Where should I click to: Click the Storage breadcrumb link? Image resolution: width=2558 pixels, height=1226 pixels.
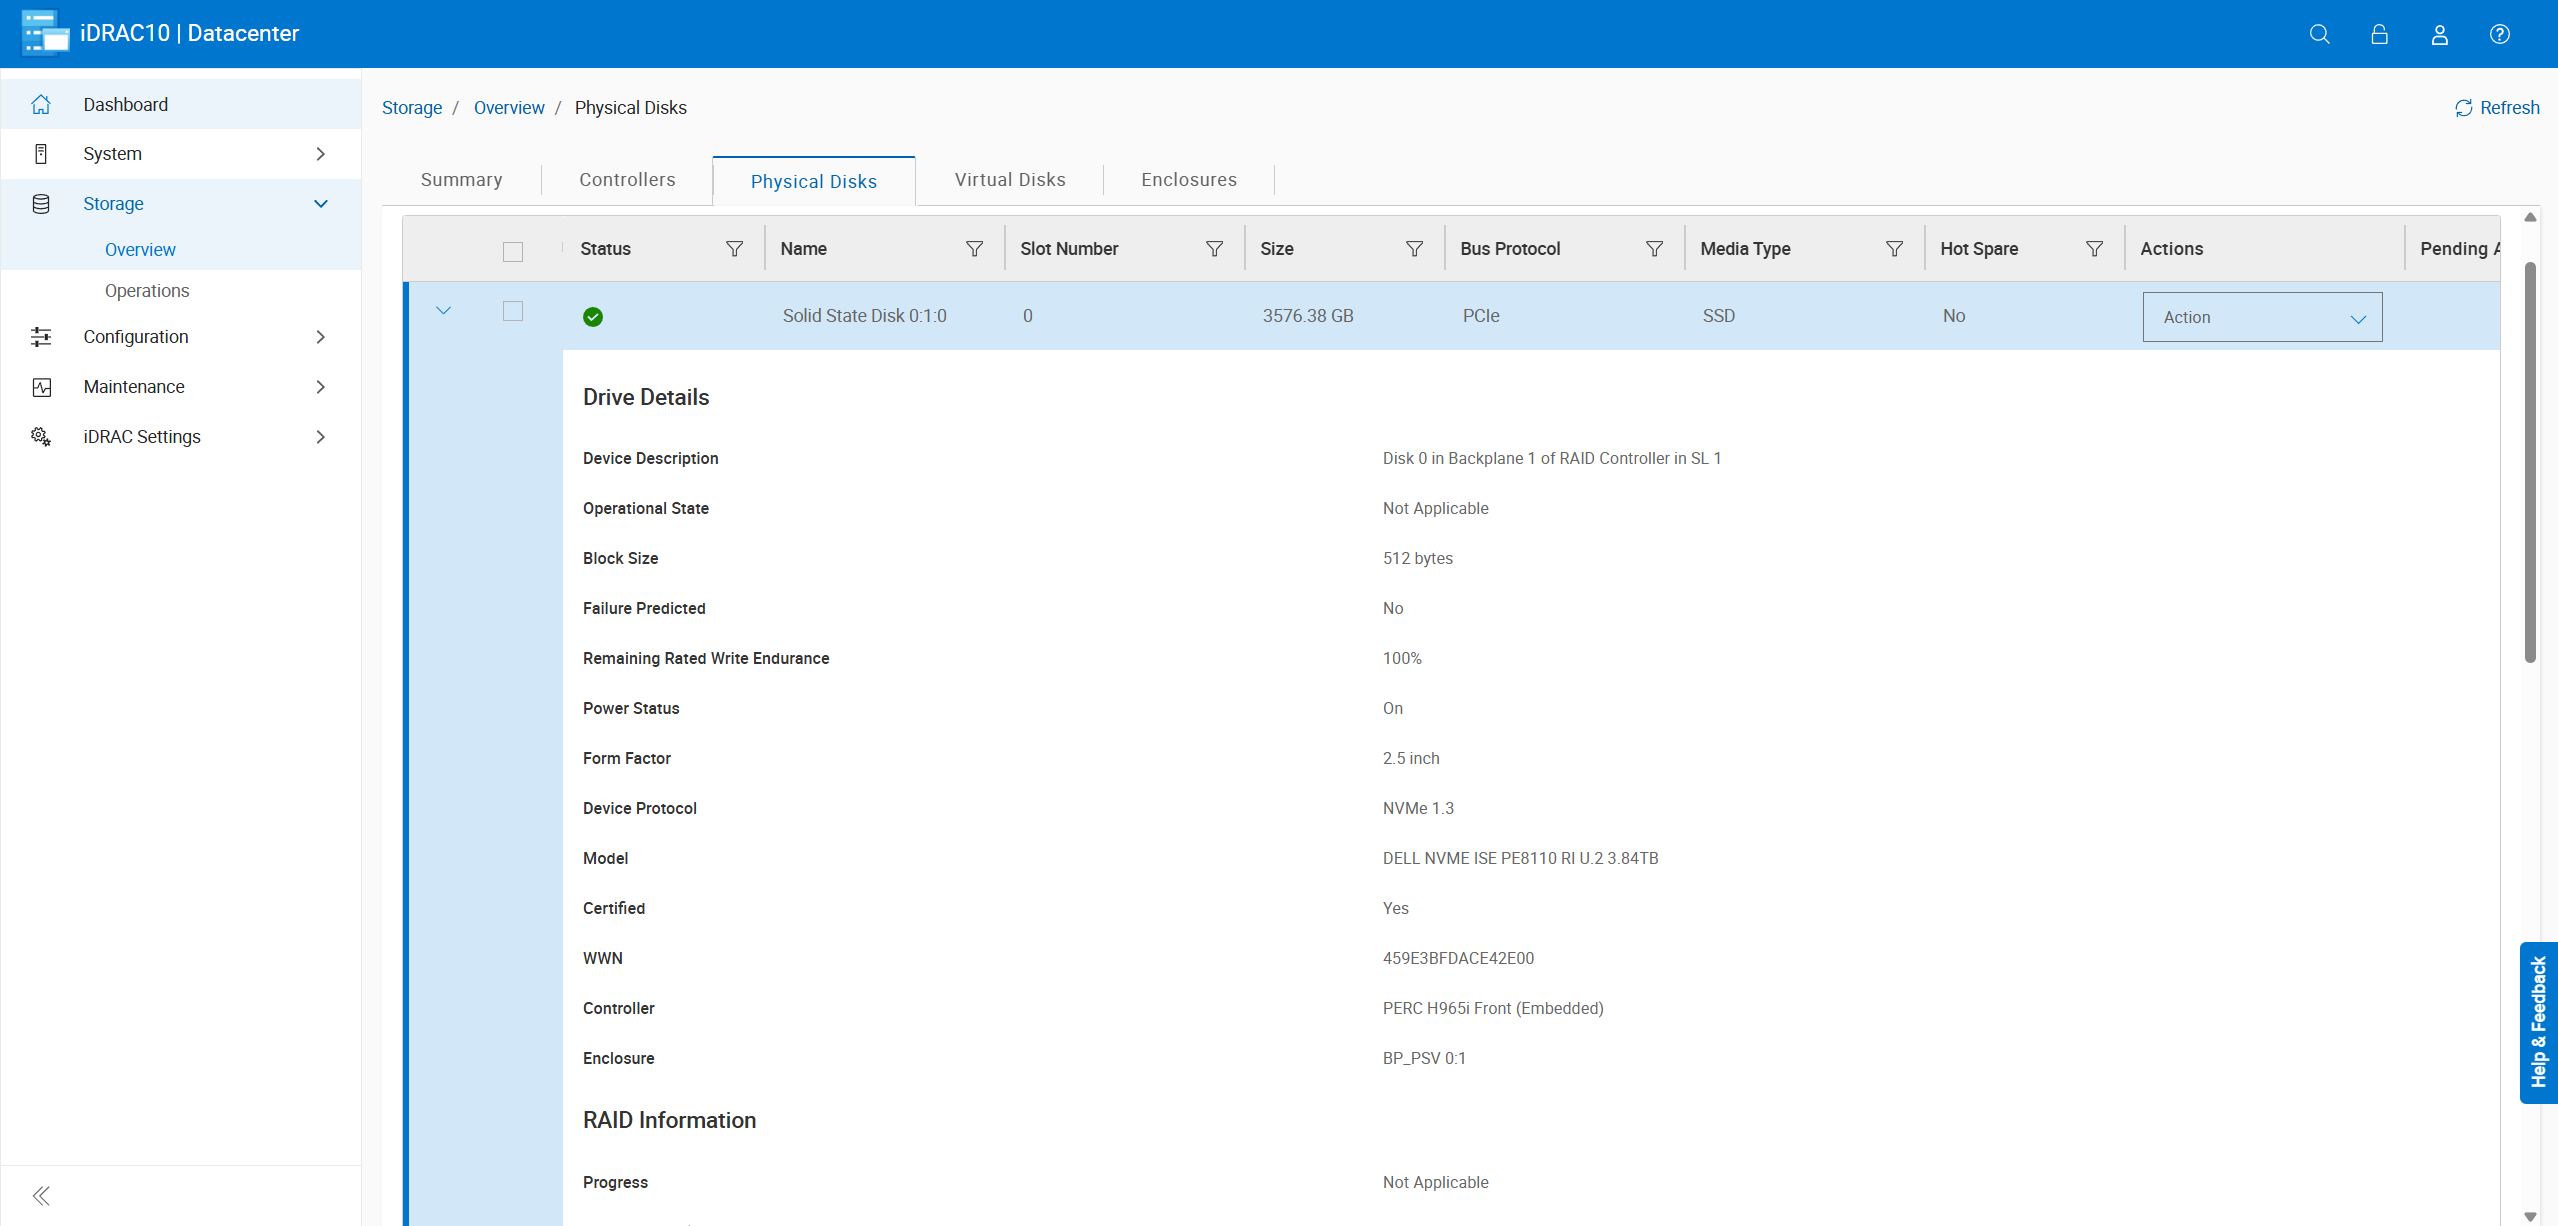[412, 108]
